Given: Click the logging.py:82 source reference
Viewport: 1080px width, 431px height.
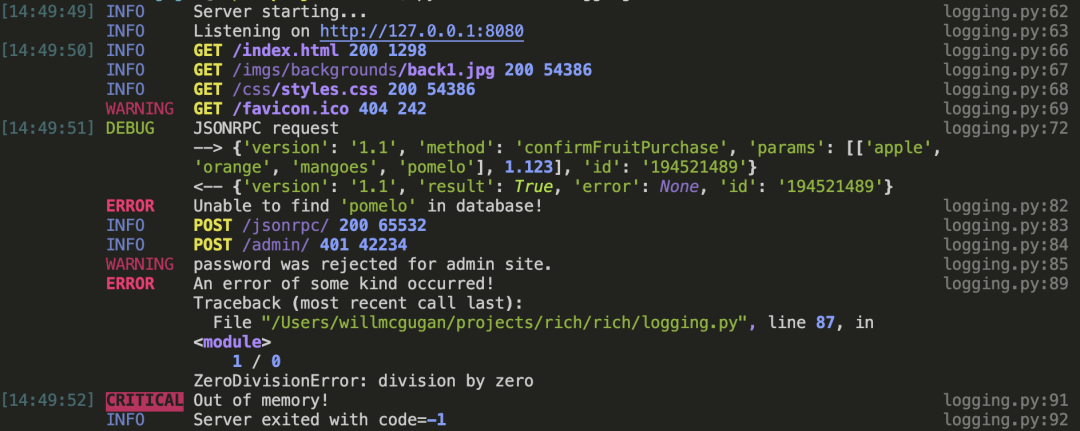Looking at the screenshot, I should click(1005, 206).
